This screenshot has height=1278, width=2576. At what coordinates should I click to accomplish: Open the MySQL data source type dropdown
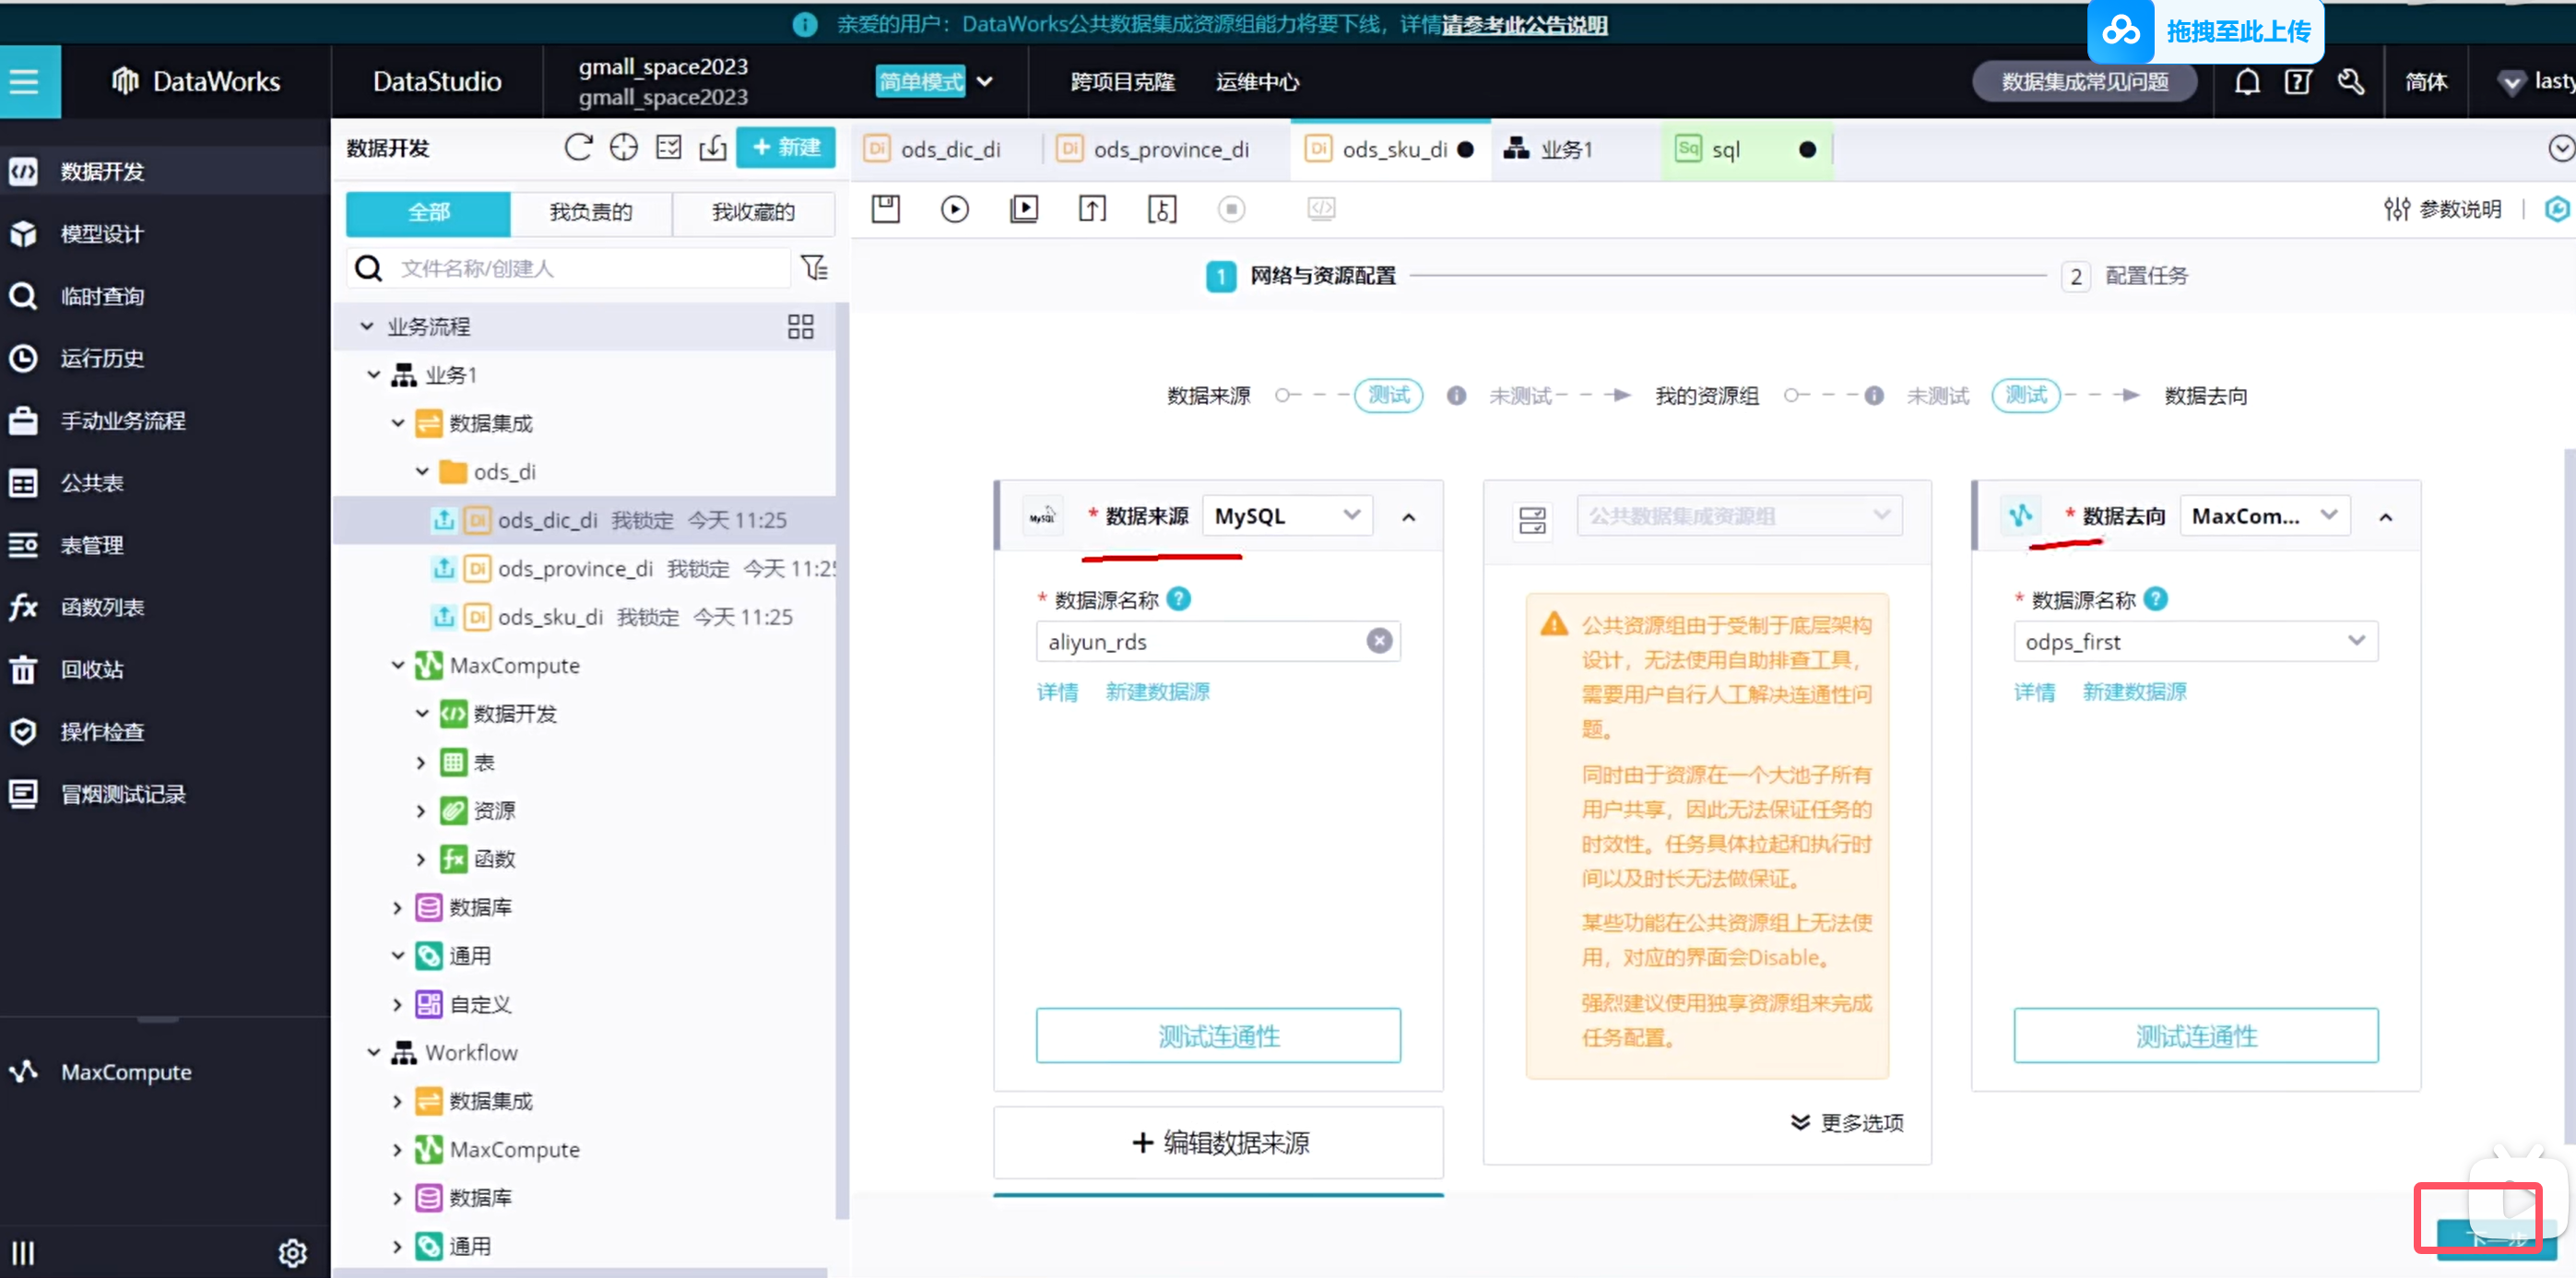click(x=1286, y=516)
